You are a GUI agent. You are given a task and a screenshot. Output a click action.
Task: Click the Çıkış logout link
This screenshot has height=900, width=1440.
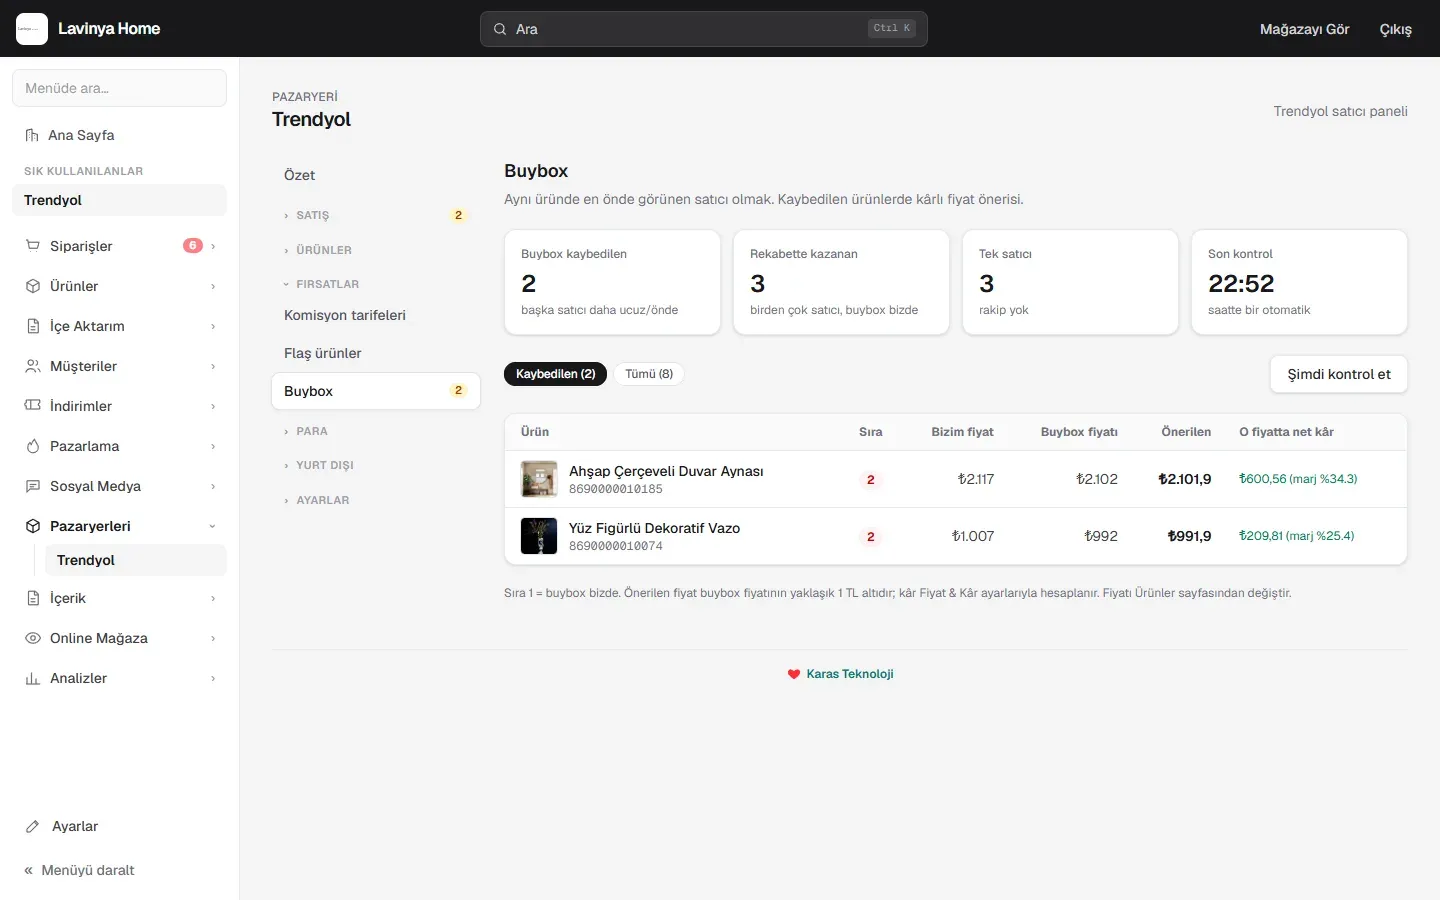(1396, 29)
